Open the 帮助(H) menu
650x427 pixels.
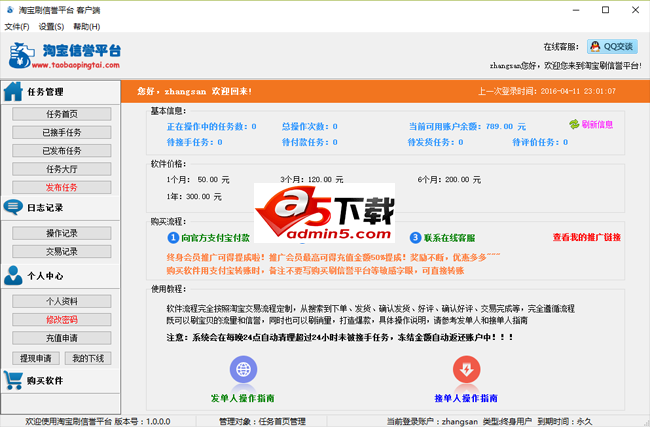[87, 27]
